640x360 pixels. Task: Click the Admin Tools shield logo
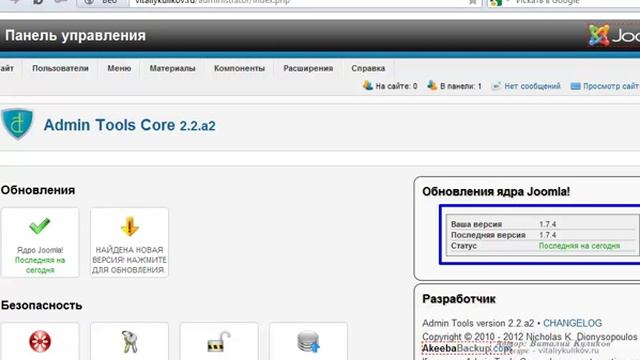point(17,124)
